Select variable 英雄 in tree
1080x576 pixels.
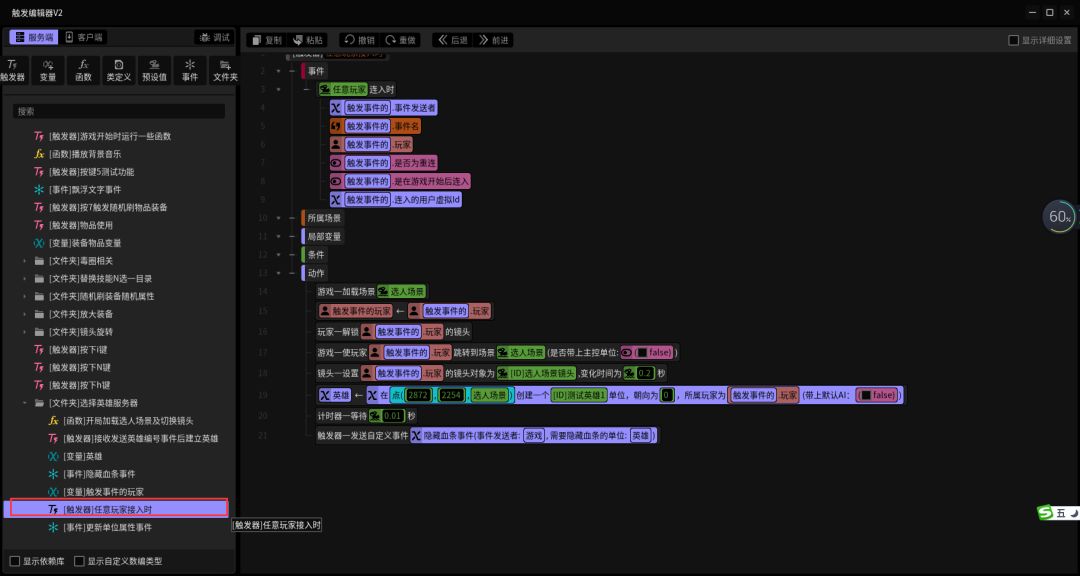[82, 456]
